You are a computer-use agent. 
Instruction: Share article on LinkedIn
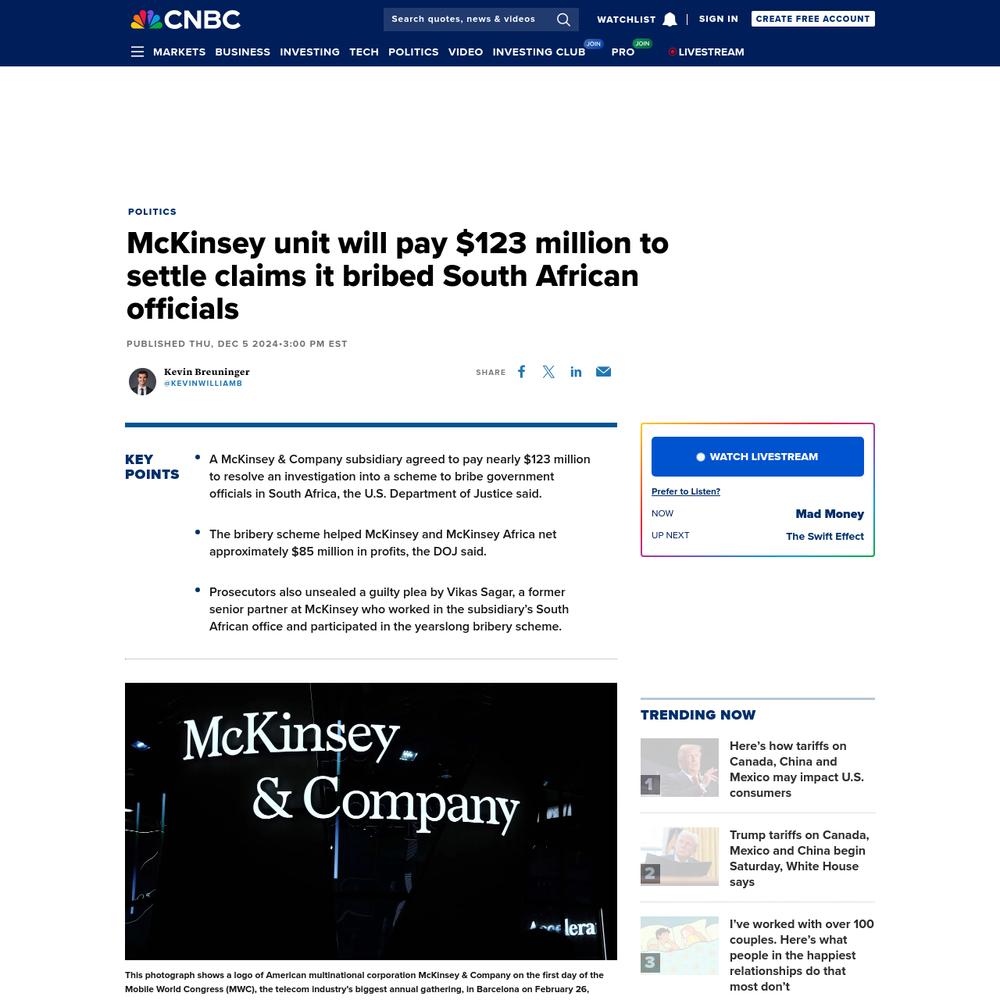coord(576,372)
